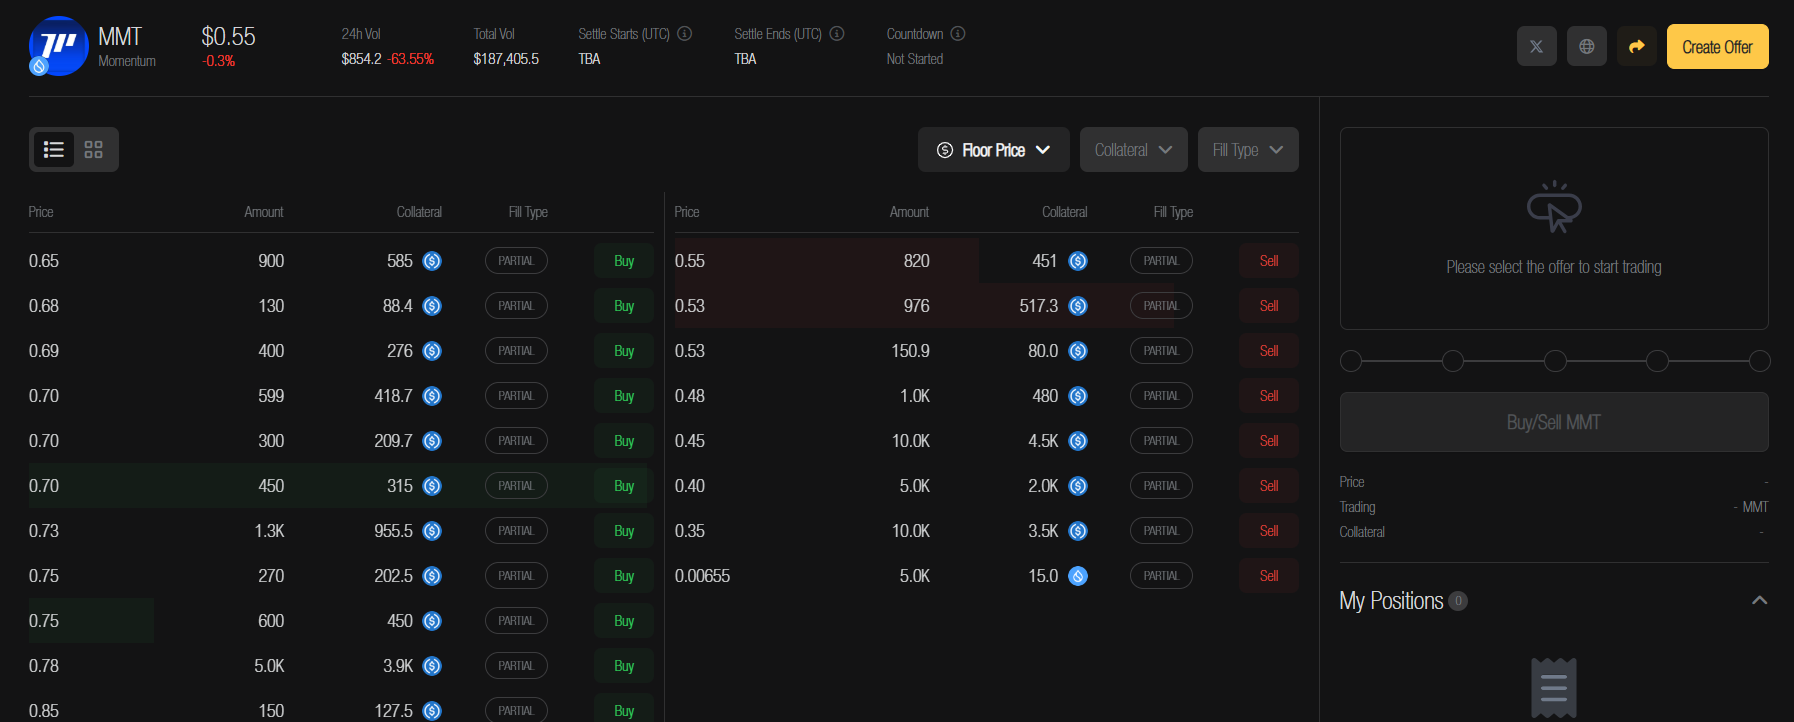Open the X (Twitter) link icon
The height and width of the screenshot is (722, 1794).
pos(1536,46)
